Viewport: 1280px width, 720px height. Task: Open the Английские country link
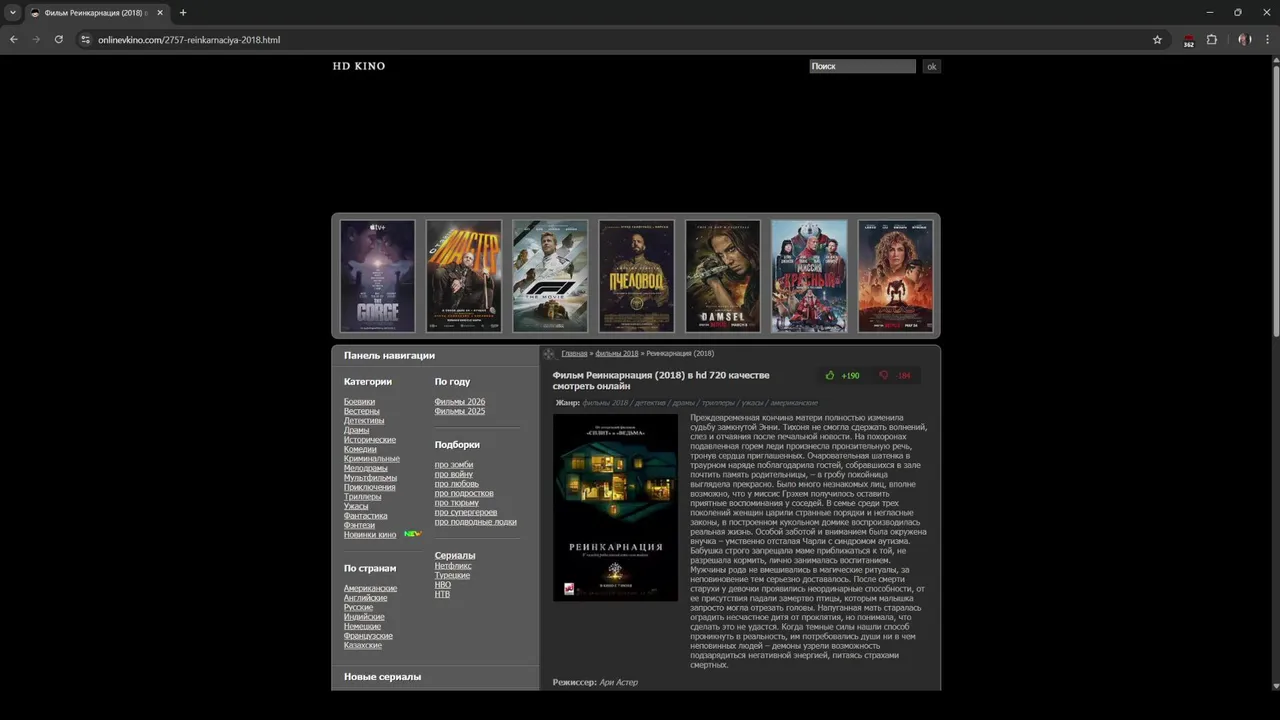[x=365, y=598]
